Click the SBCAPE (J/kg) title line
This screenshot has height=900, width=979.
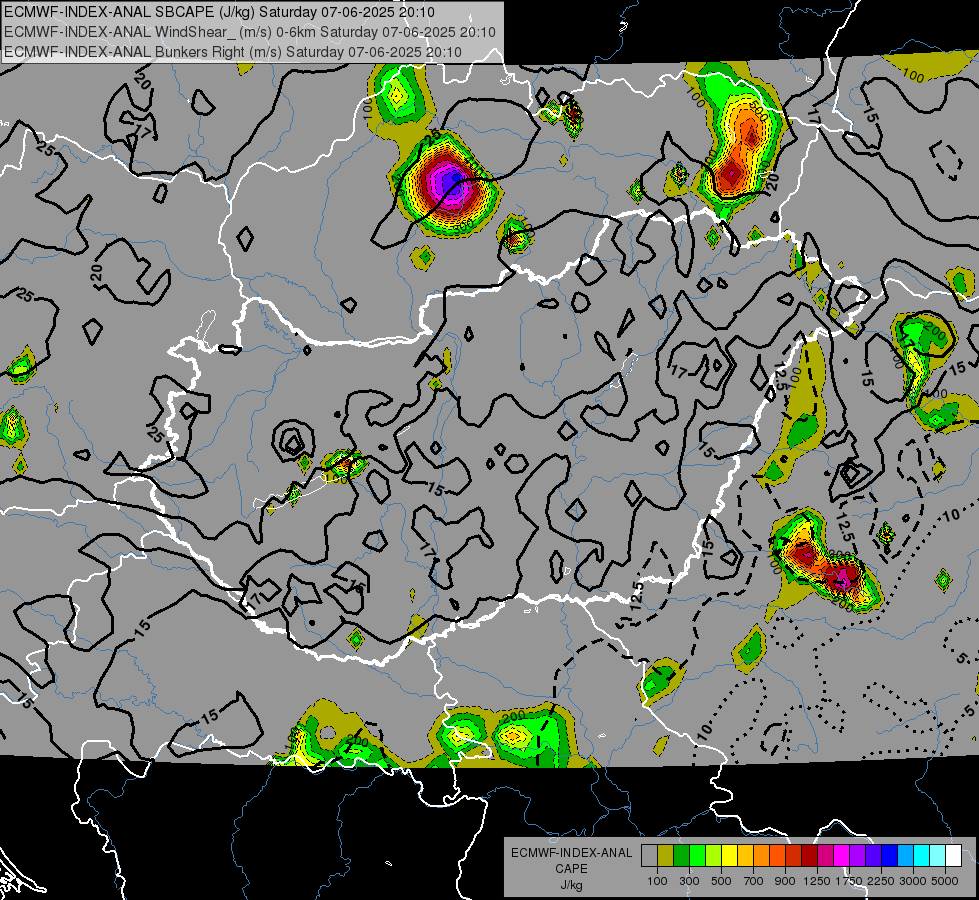coord(219,12)
